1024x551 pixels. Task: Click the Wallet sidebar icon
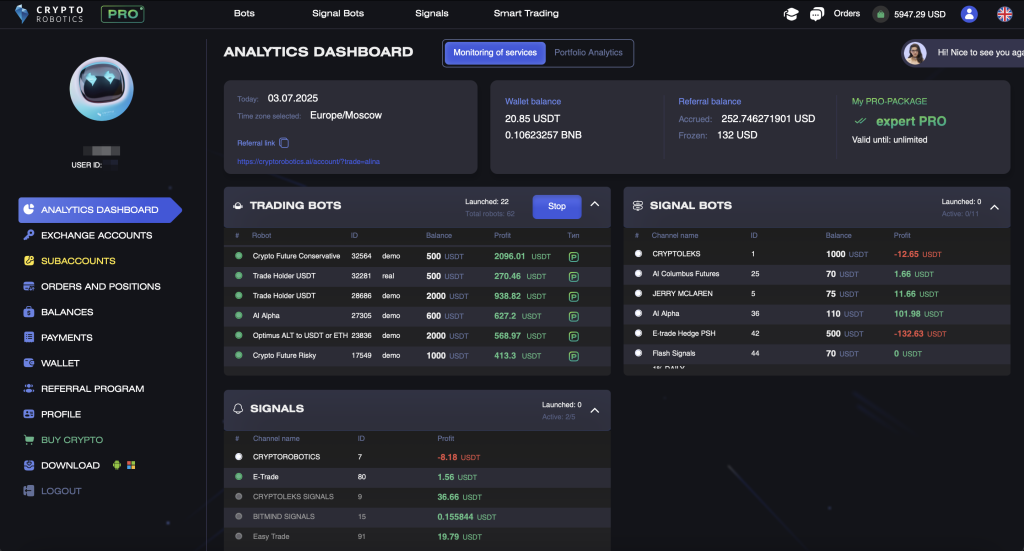[29, 362]
